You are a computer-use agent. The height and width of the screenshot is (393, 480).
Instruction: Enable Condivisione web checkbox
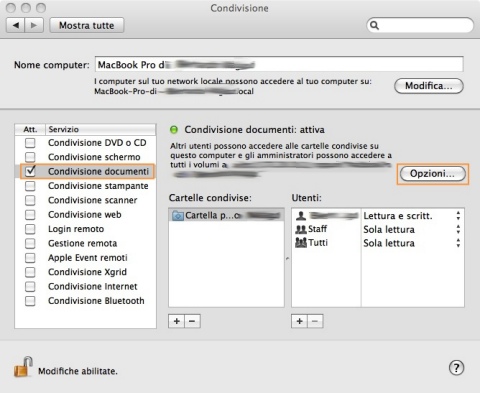coord(30,214)
